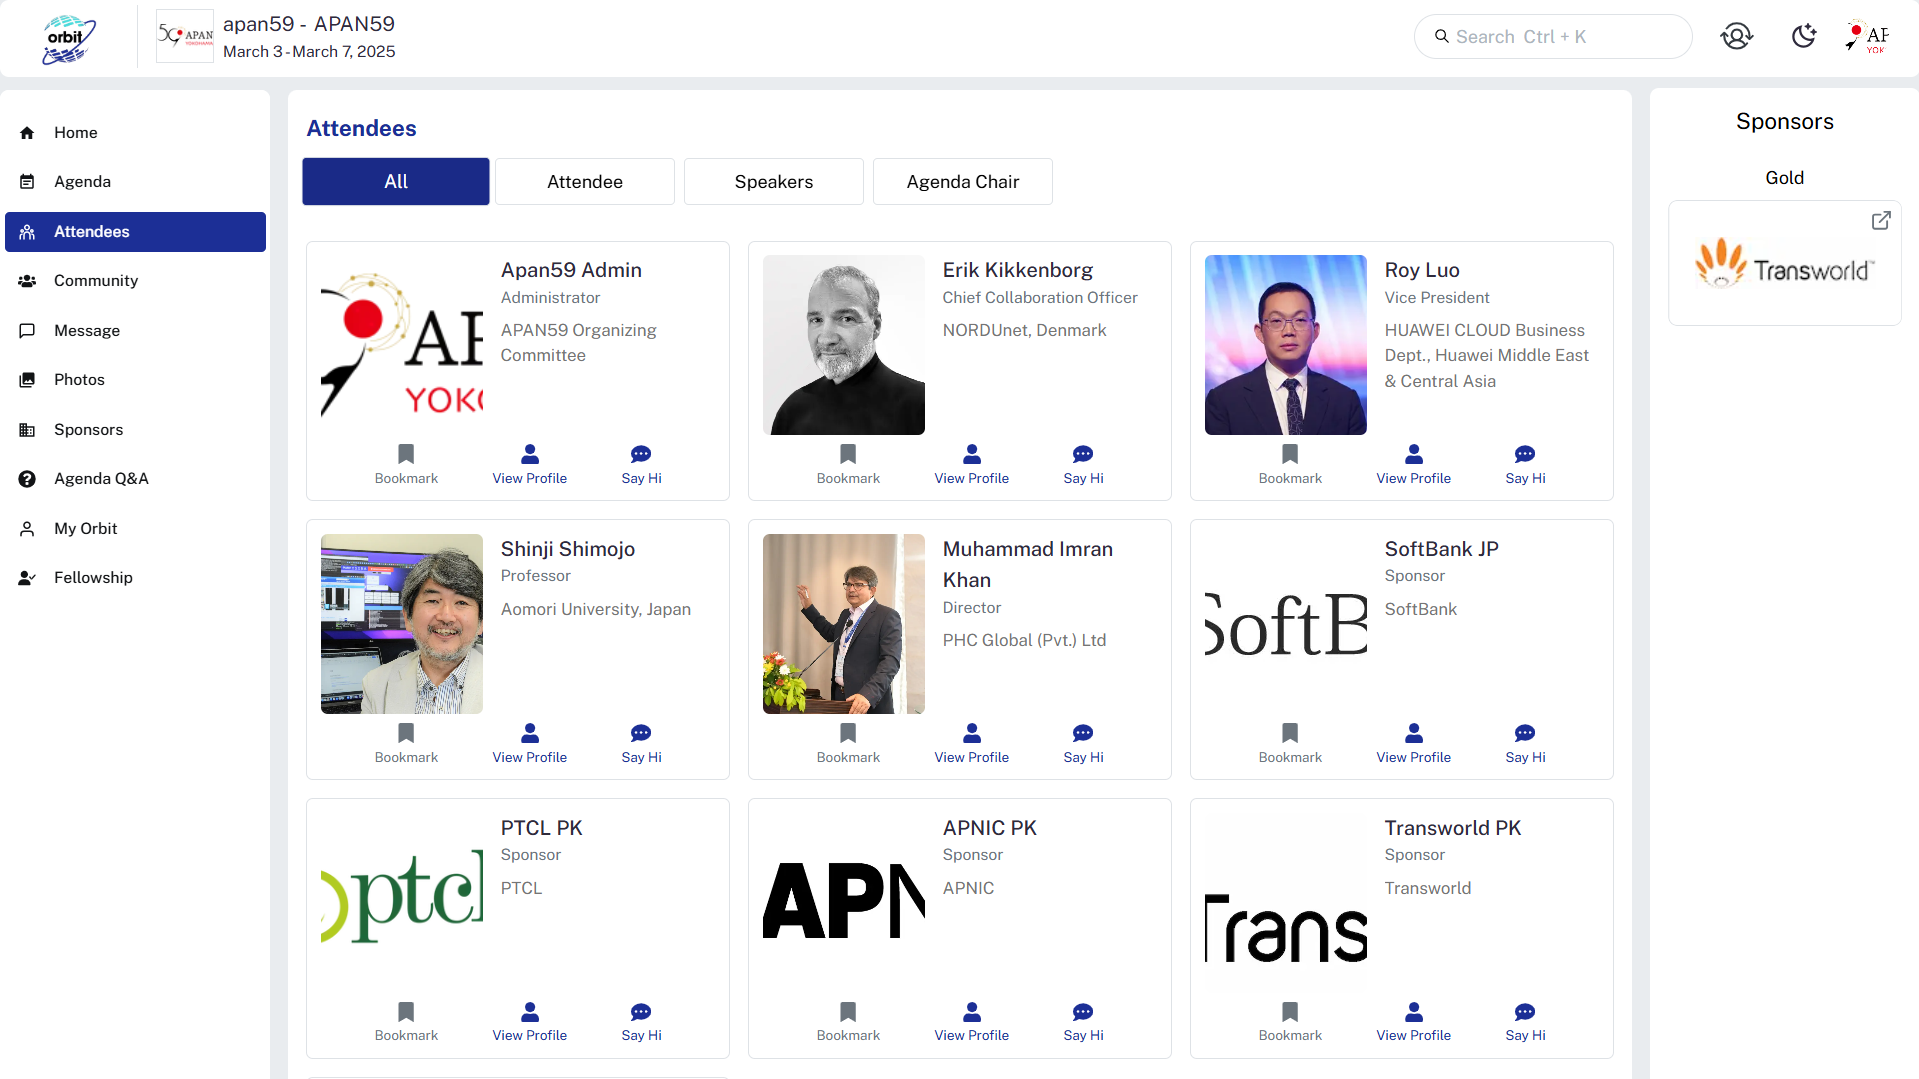Say Hi to Muhammad Imran Khan
The image size is (1919, 1079).
pos(1084,744)
